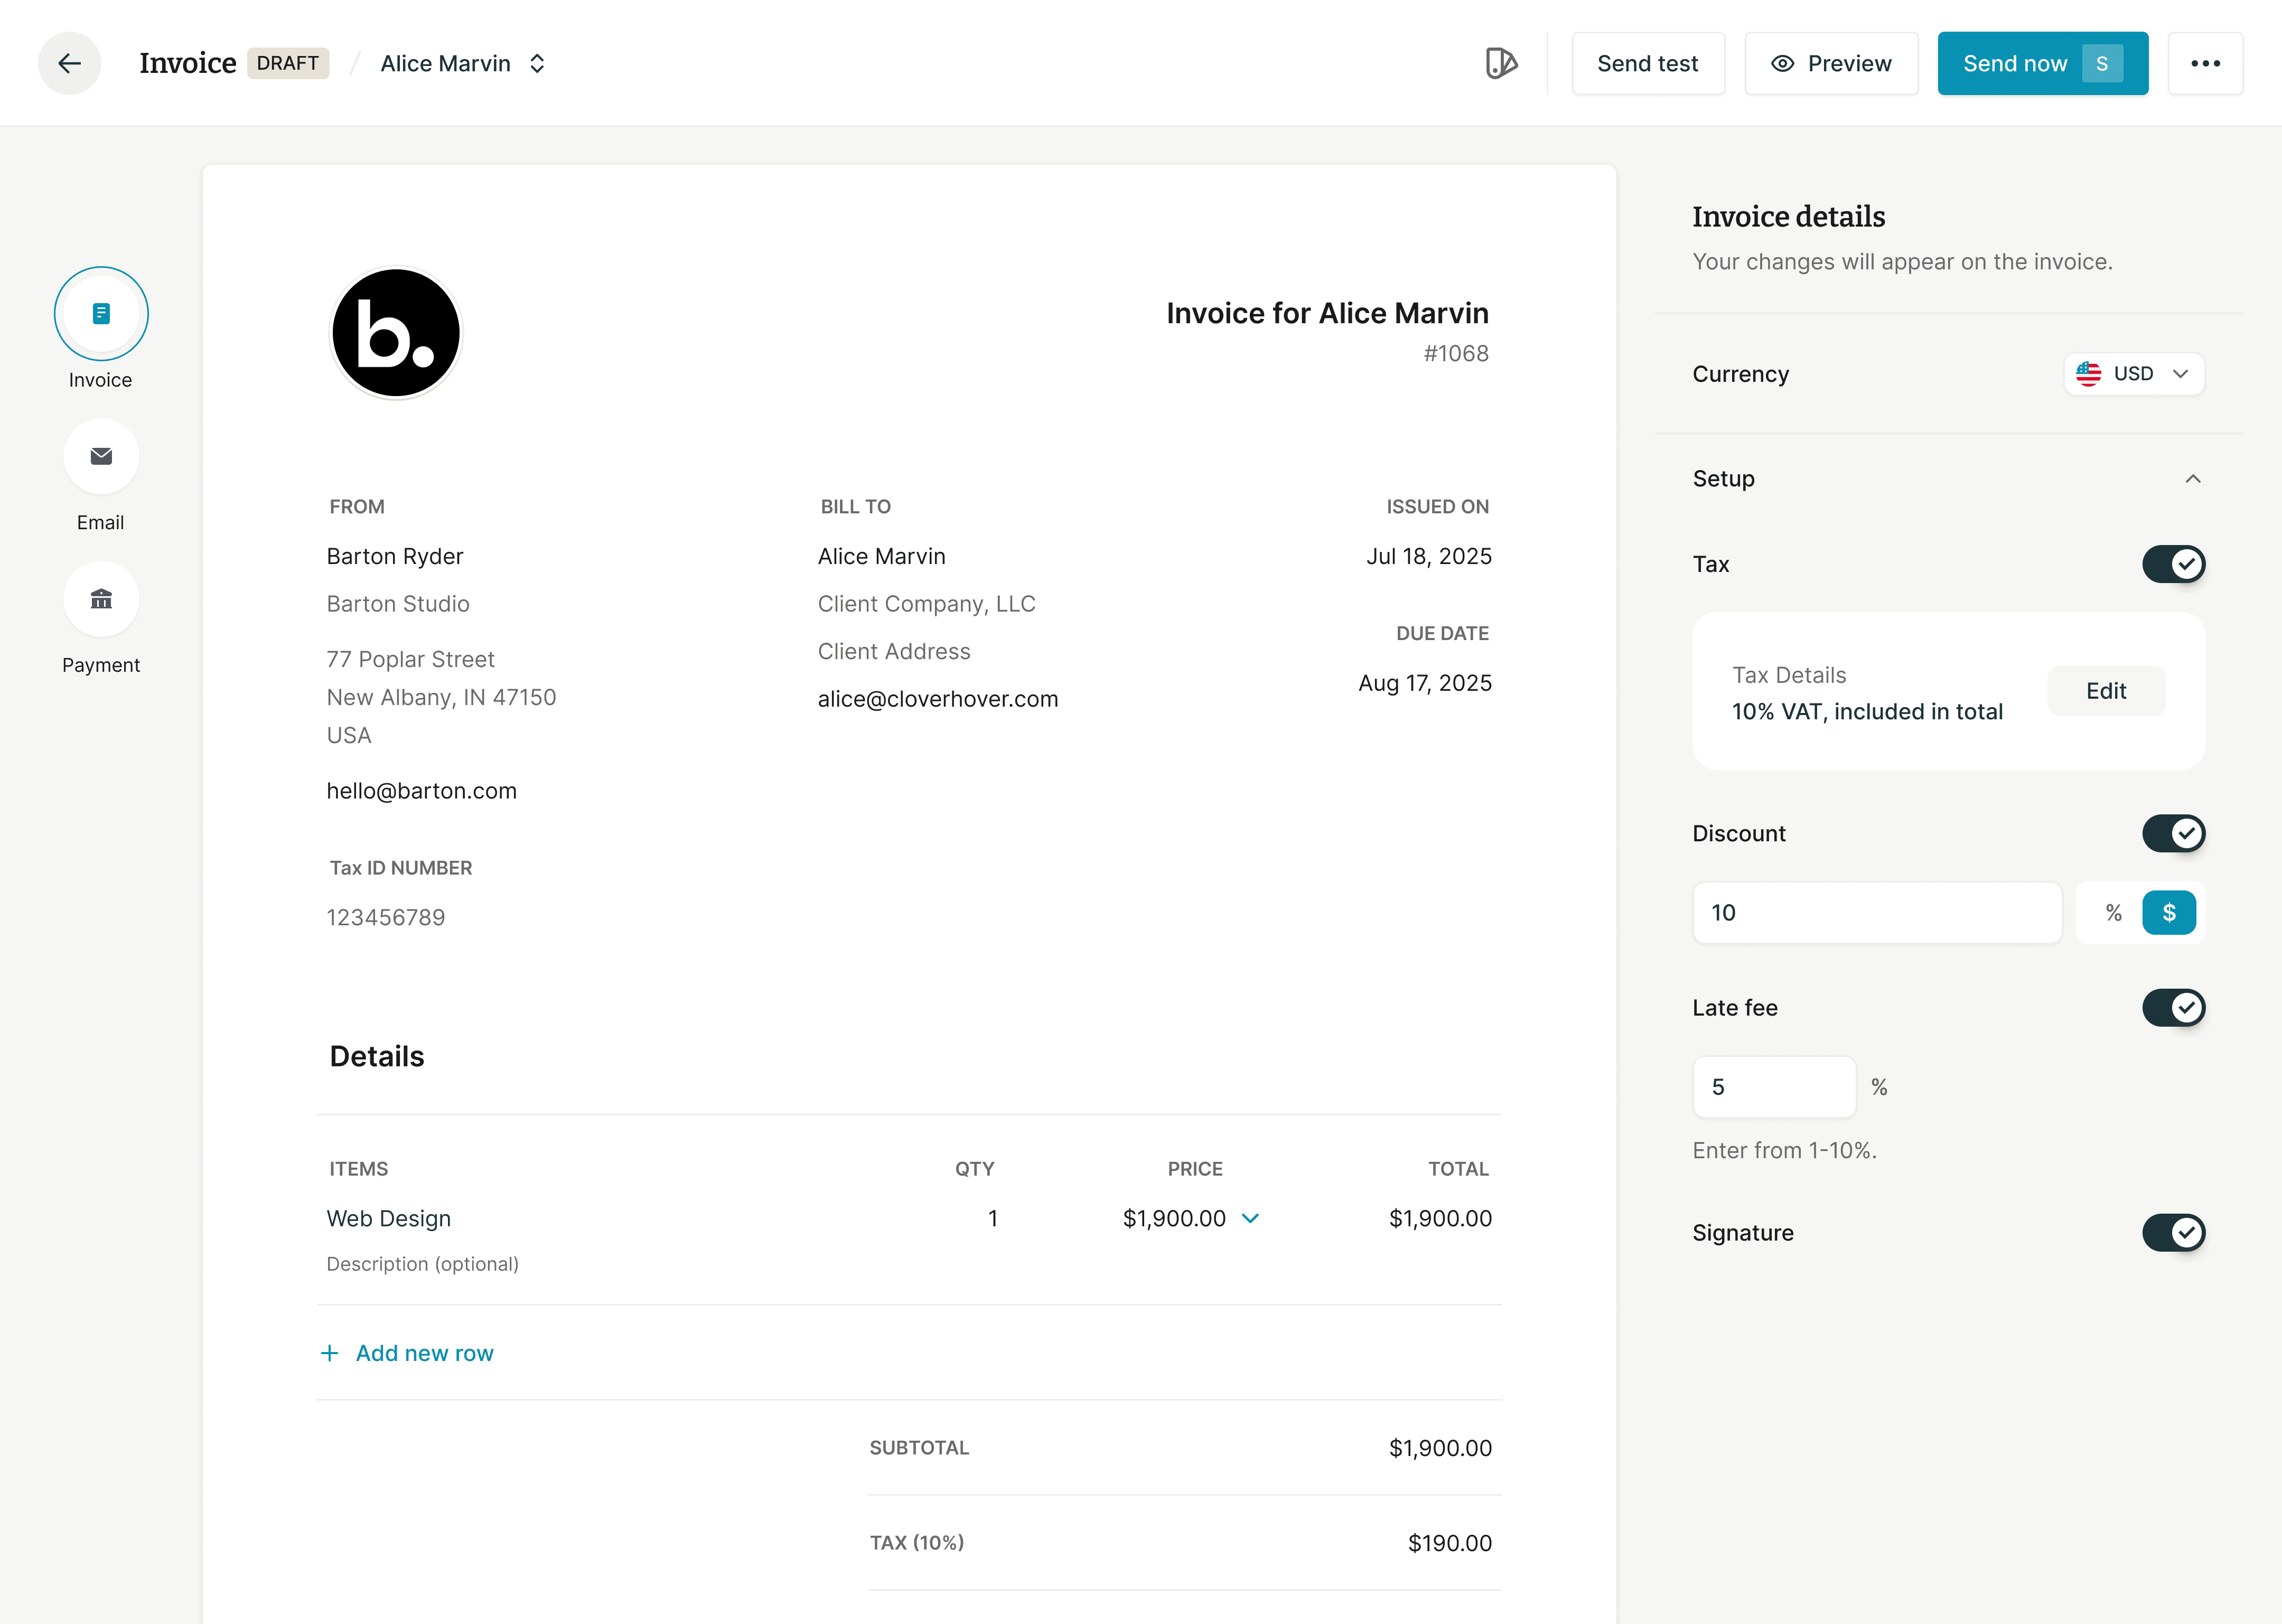
Task: Switch to the Email step
Action: point(101,456)
